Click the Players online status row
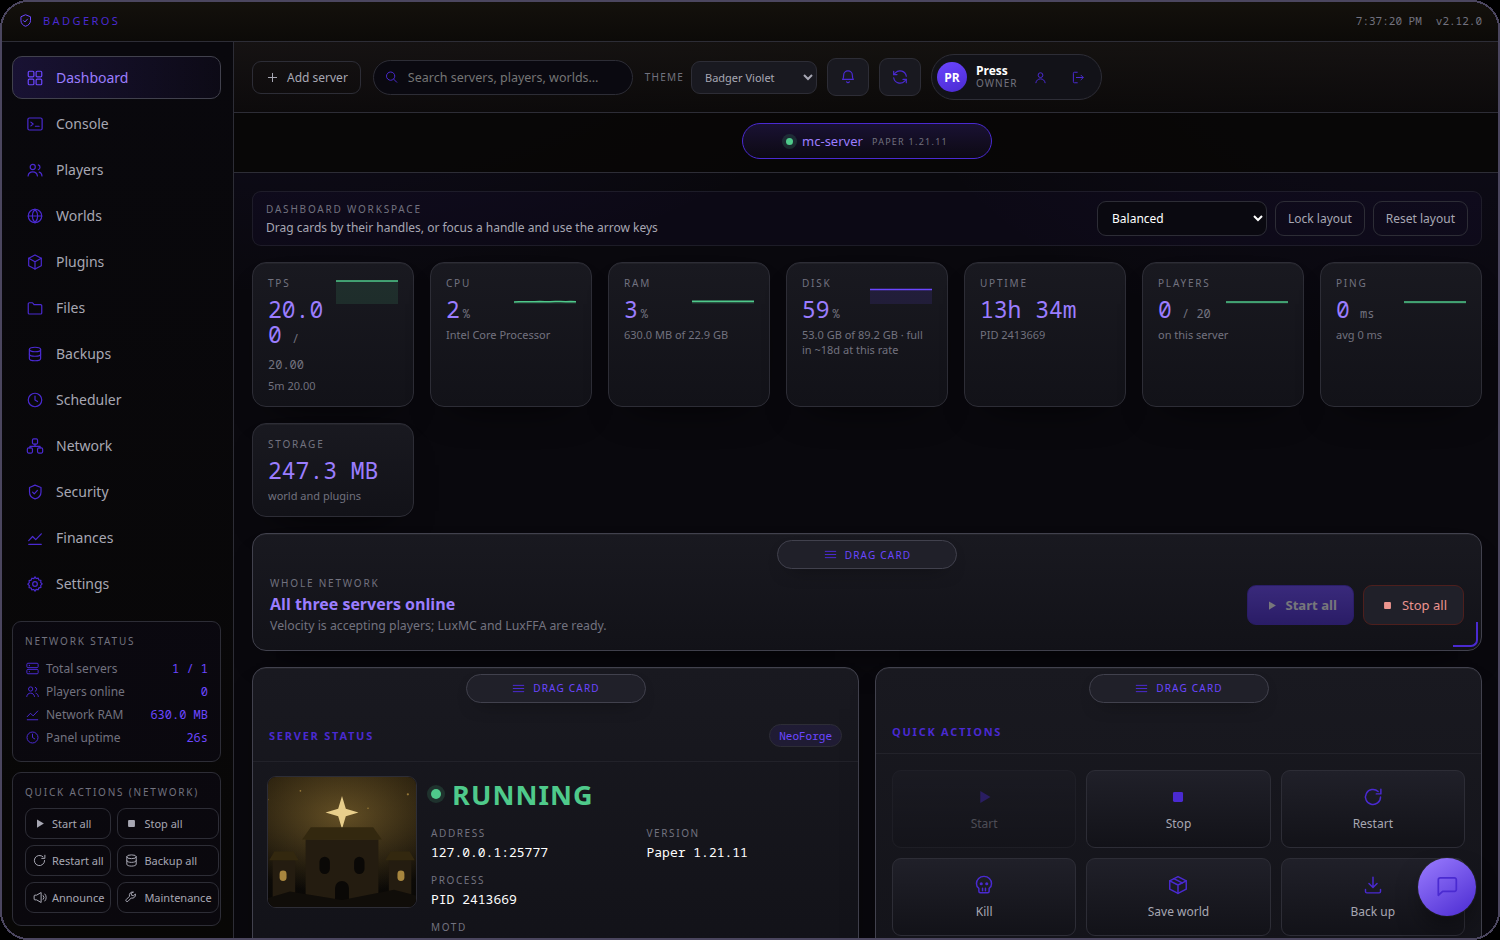 (x=117, y=692)
